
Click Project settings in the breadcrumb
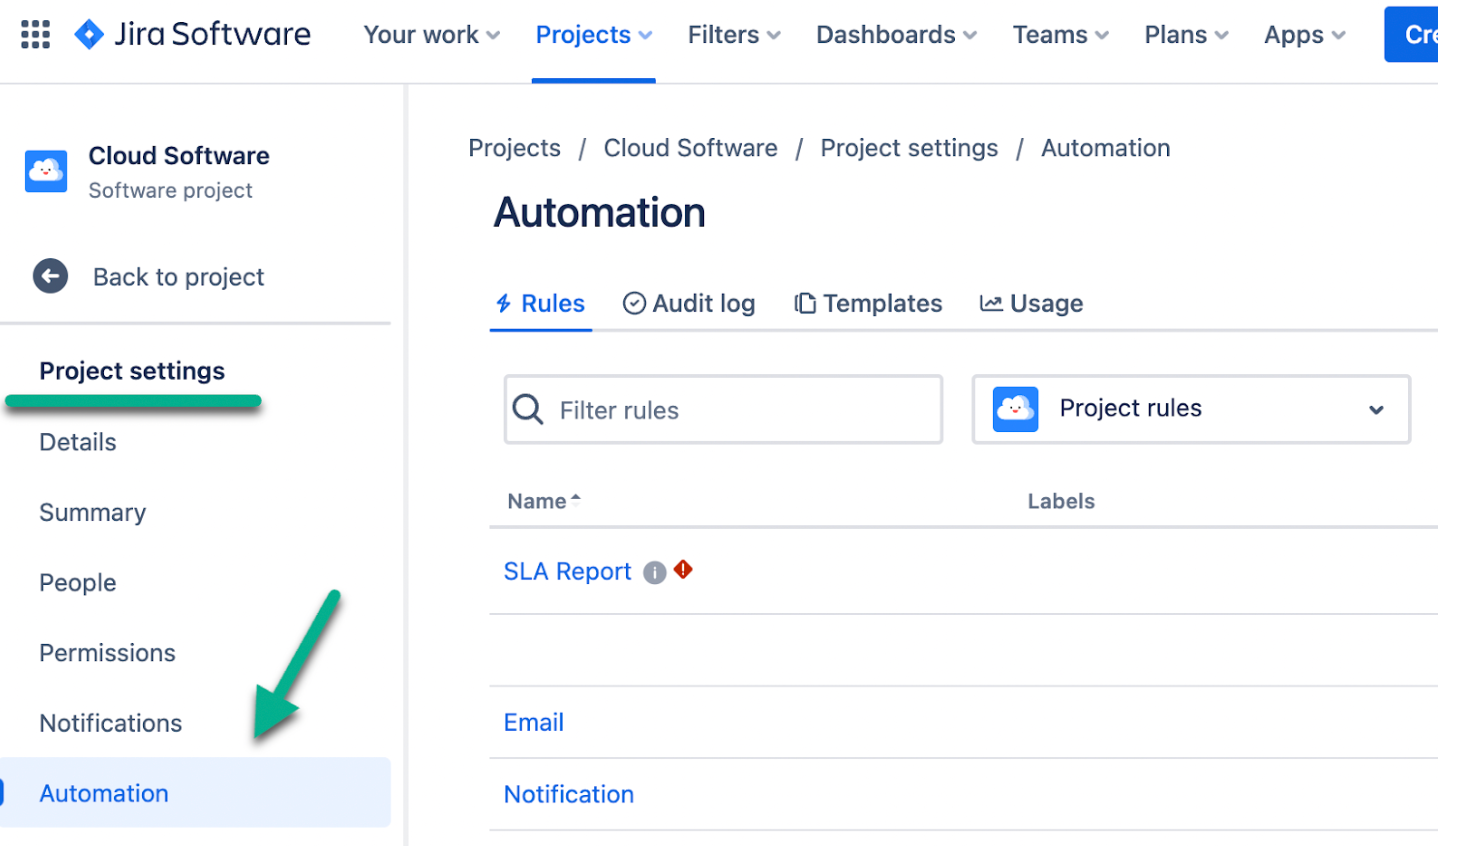tap(908, 148)
